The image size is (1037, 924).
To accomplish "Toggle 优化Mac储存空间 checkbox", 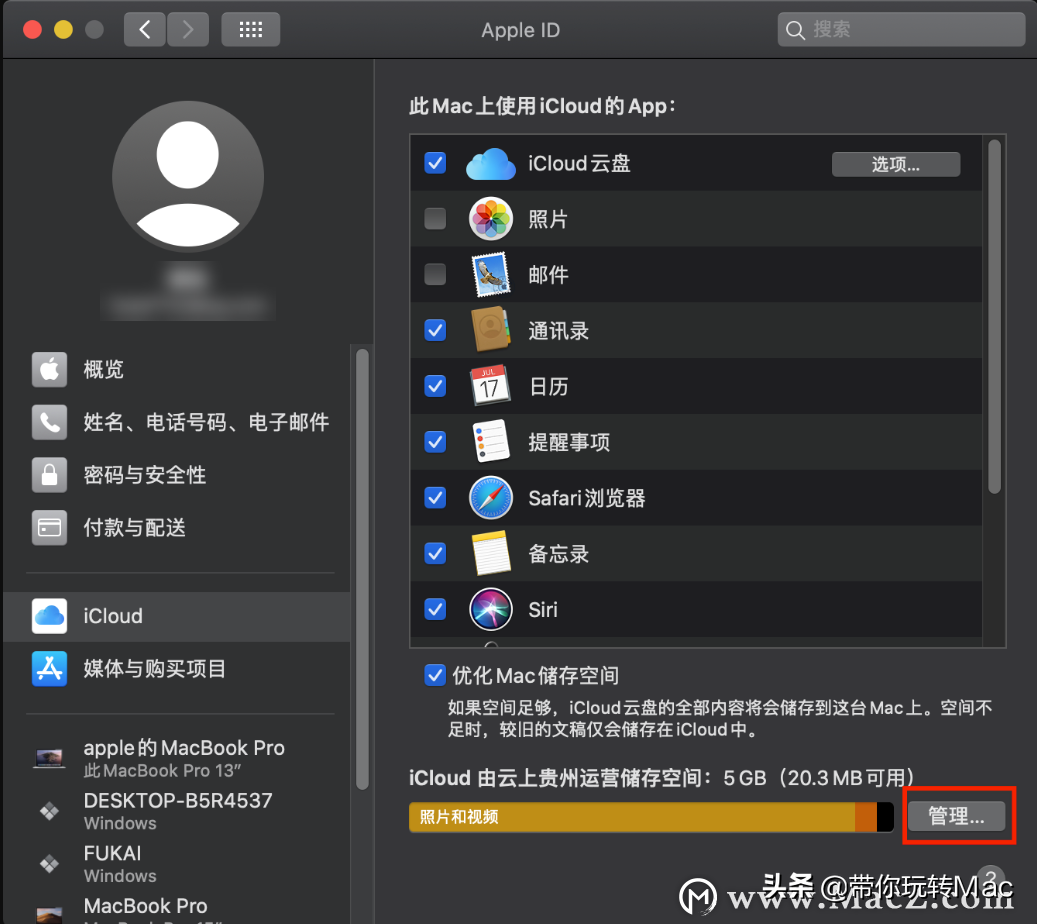I will click(435, 675).
